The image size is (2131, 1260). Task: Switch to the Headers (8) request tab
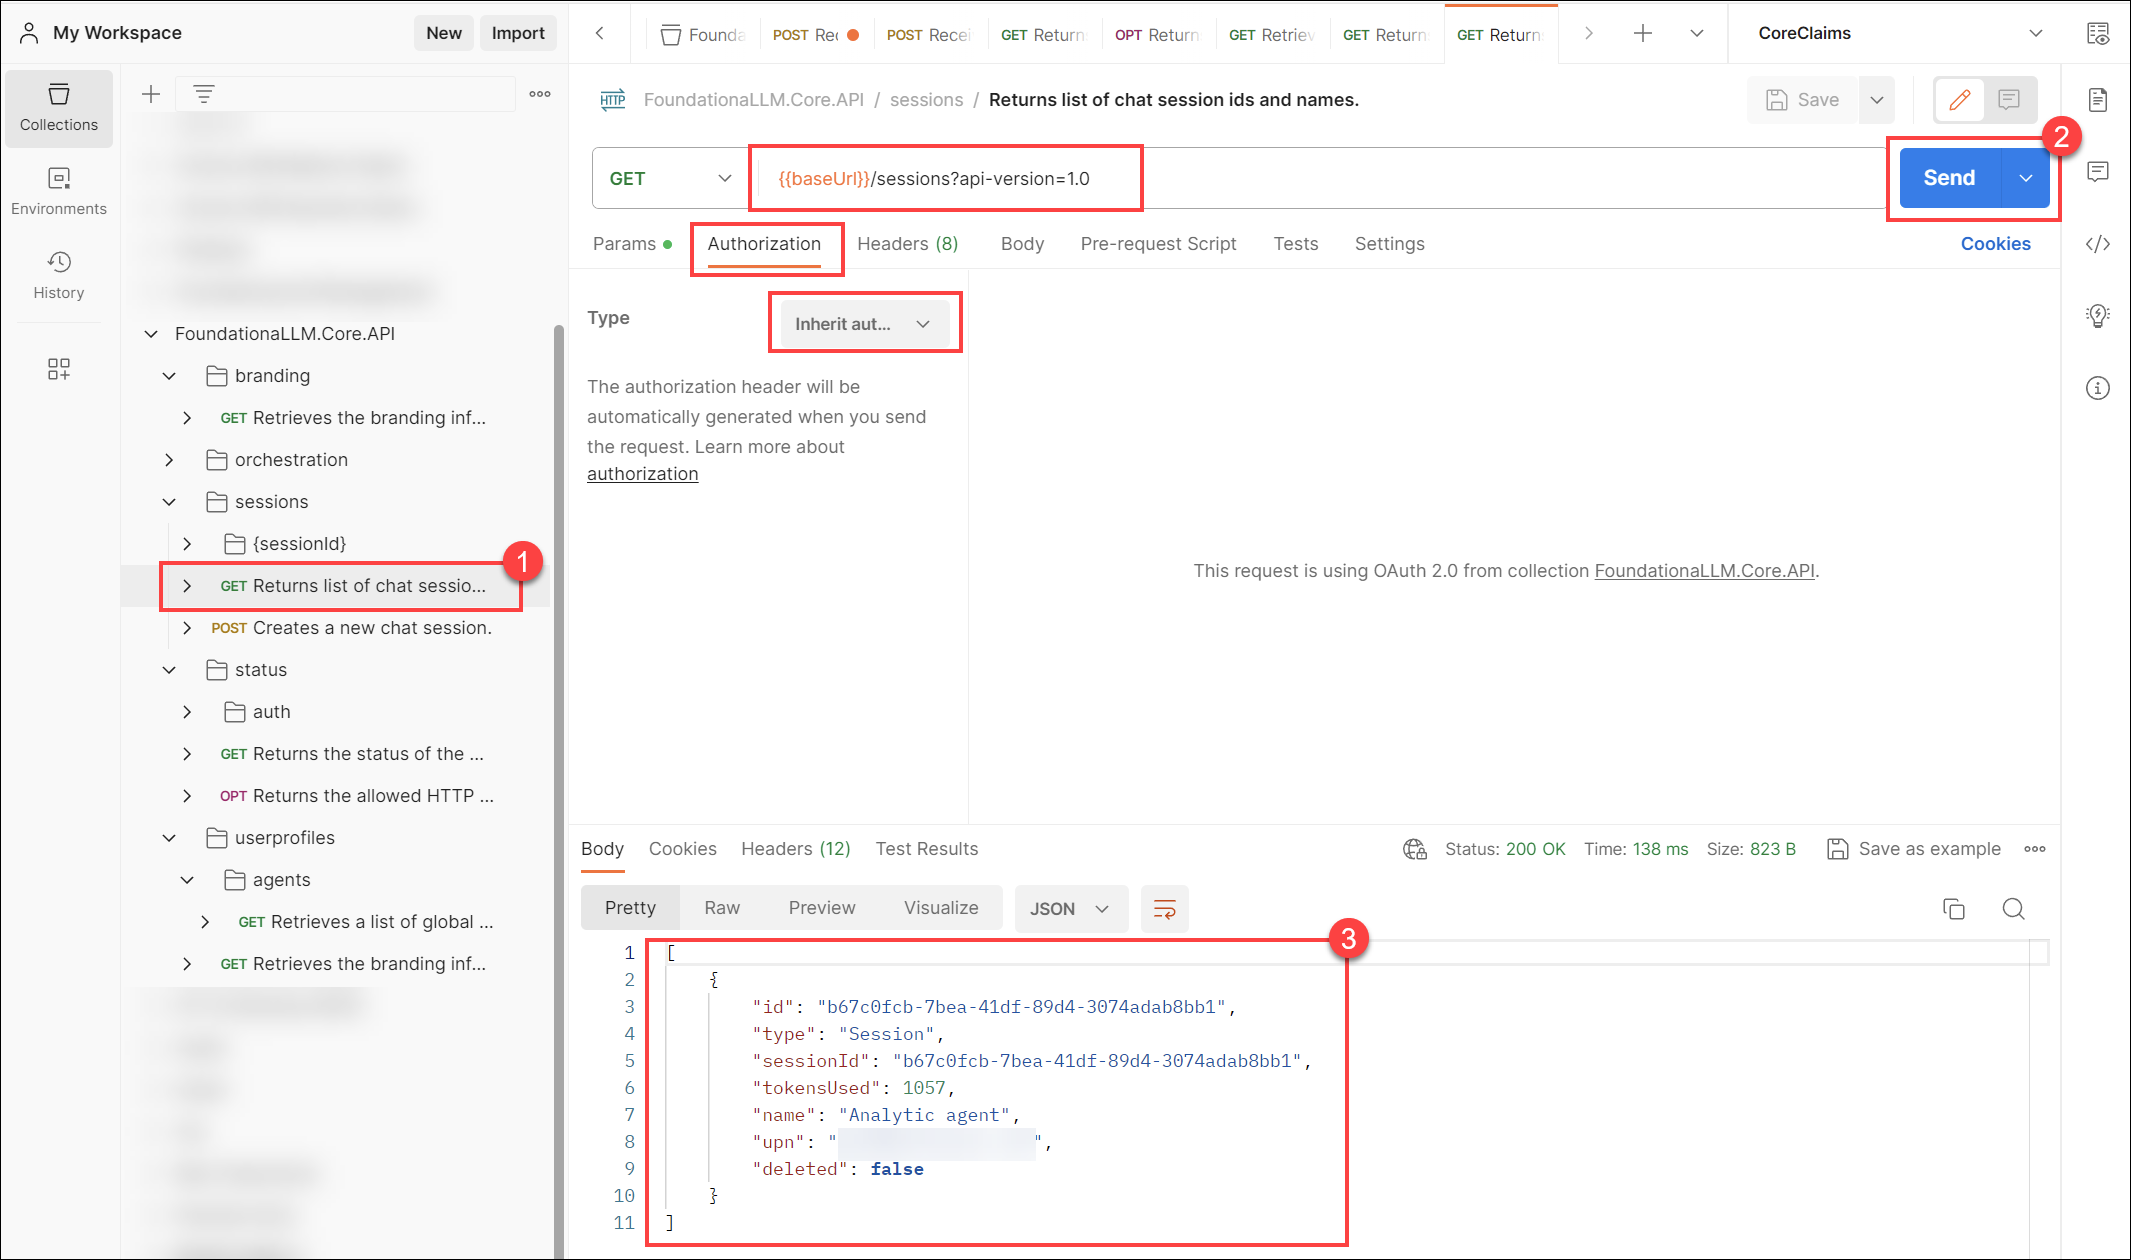(907, 244)
